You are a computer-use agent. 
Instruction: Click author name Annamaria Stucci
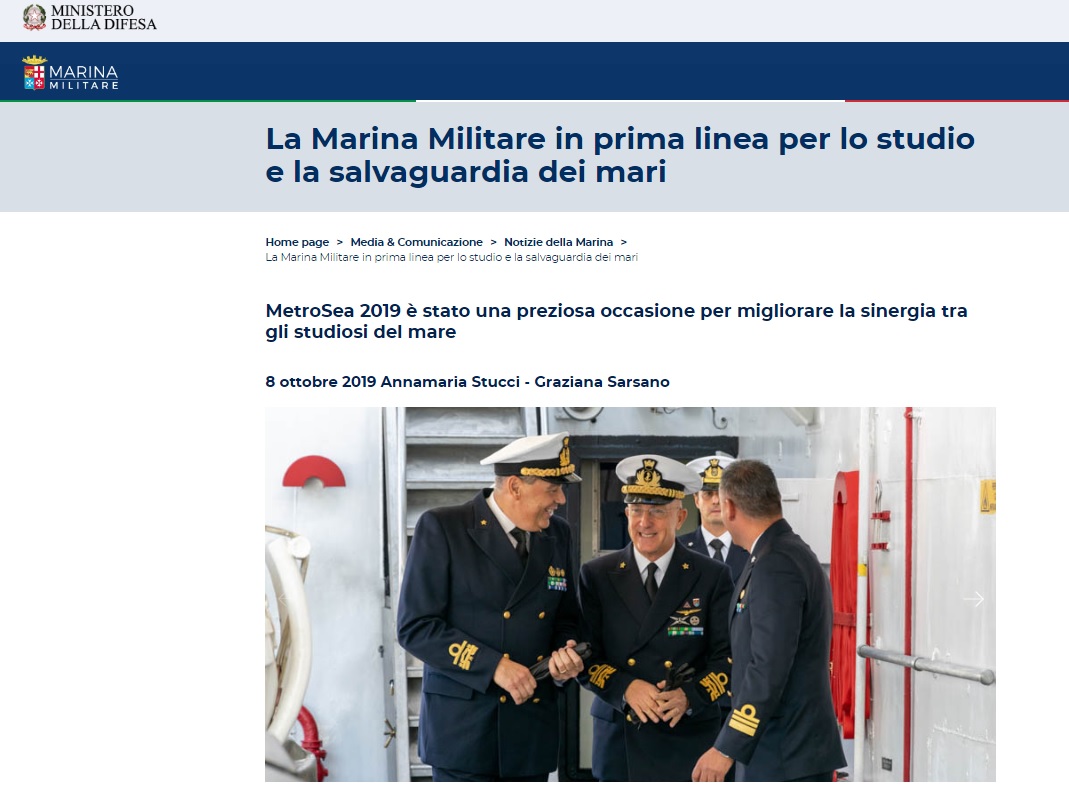pyautogui.click(x=450, y=382)
